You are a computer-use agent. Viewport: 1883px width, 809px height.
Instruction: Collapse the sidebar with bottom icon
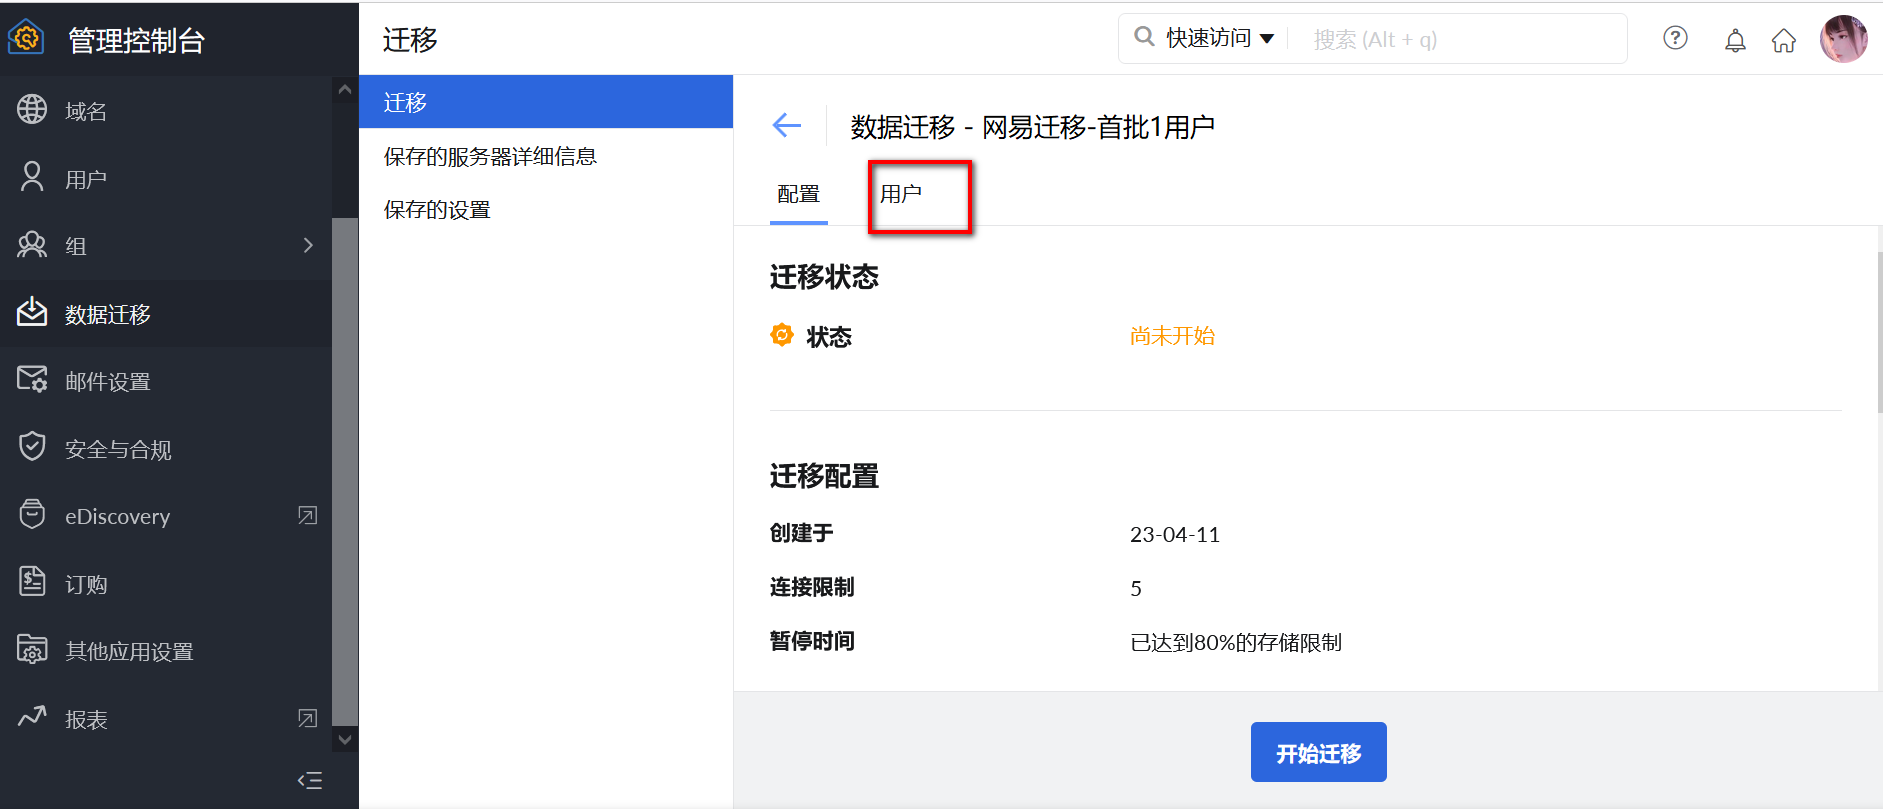pos(309,780)
